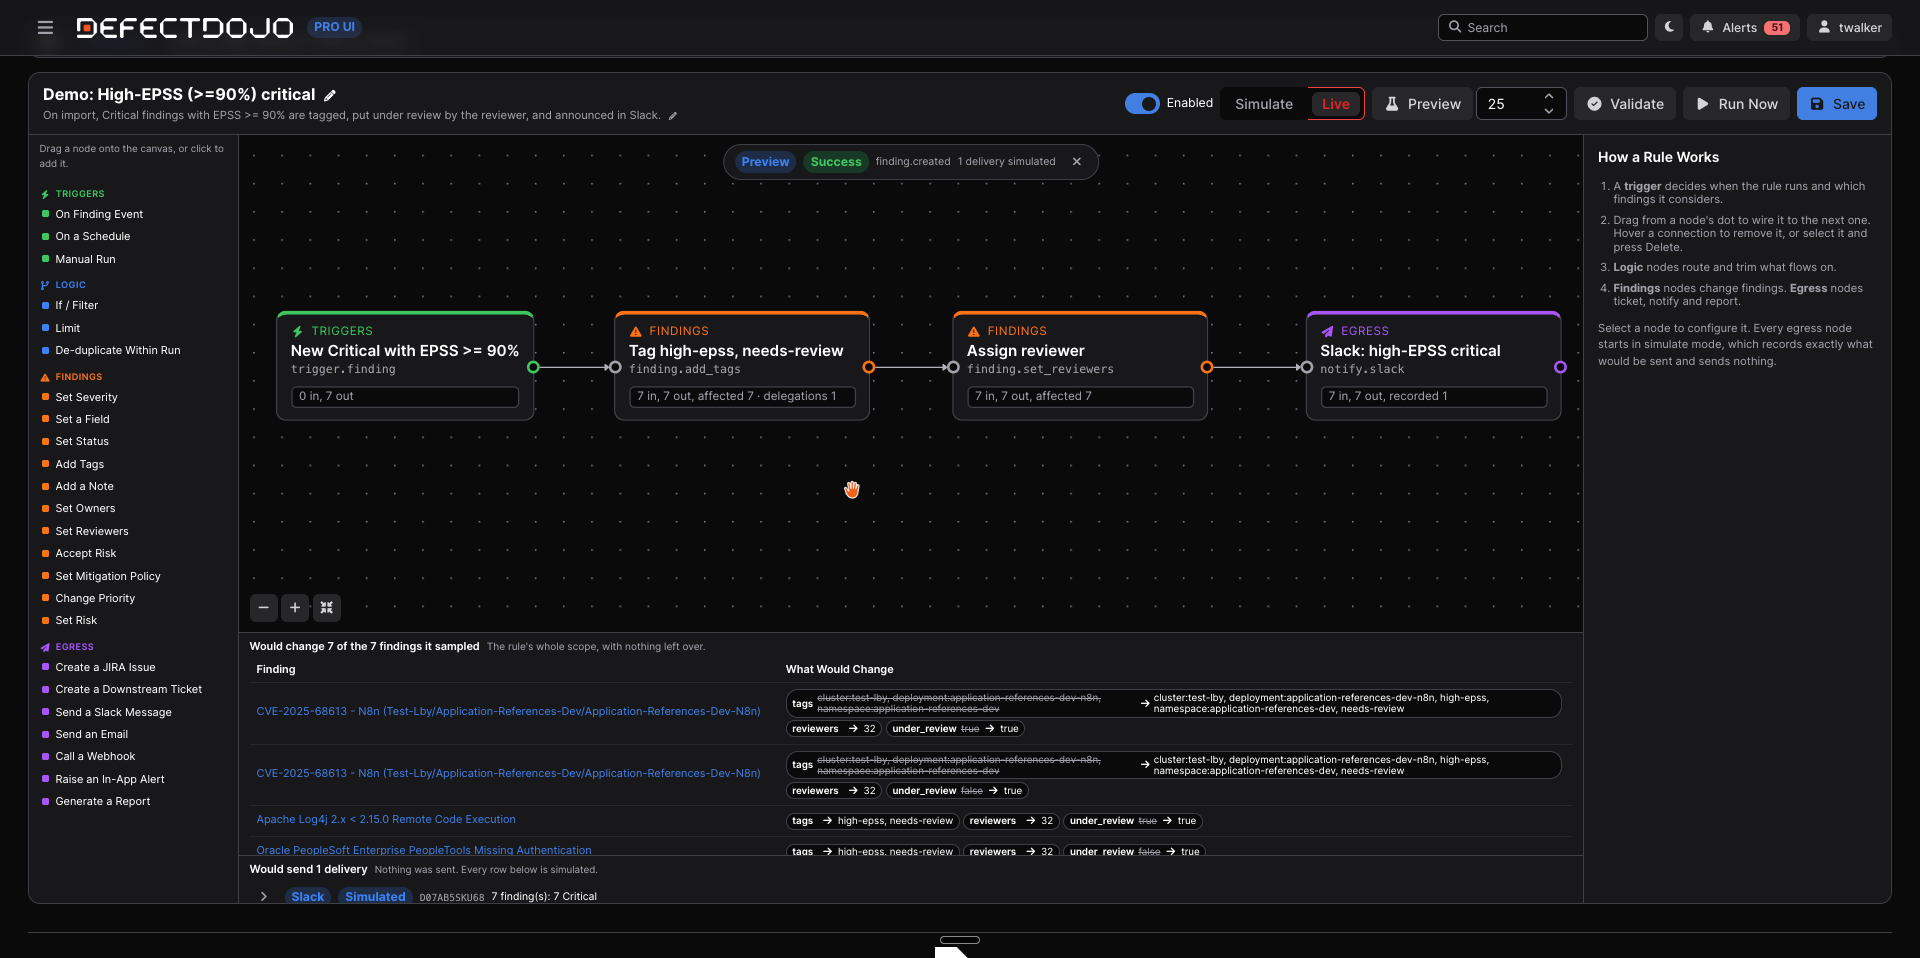This screenshot has width=1920, height=958.
Task: Click the On Finding Event trigger item
Action: click(99, 214)
